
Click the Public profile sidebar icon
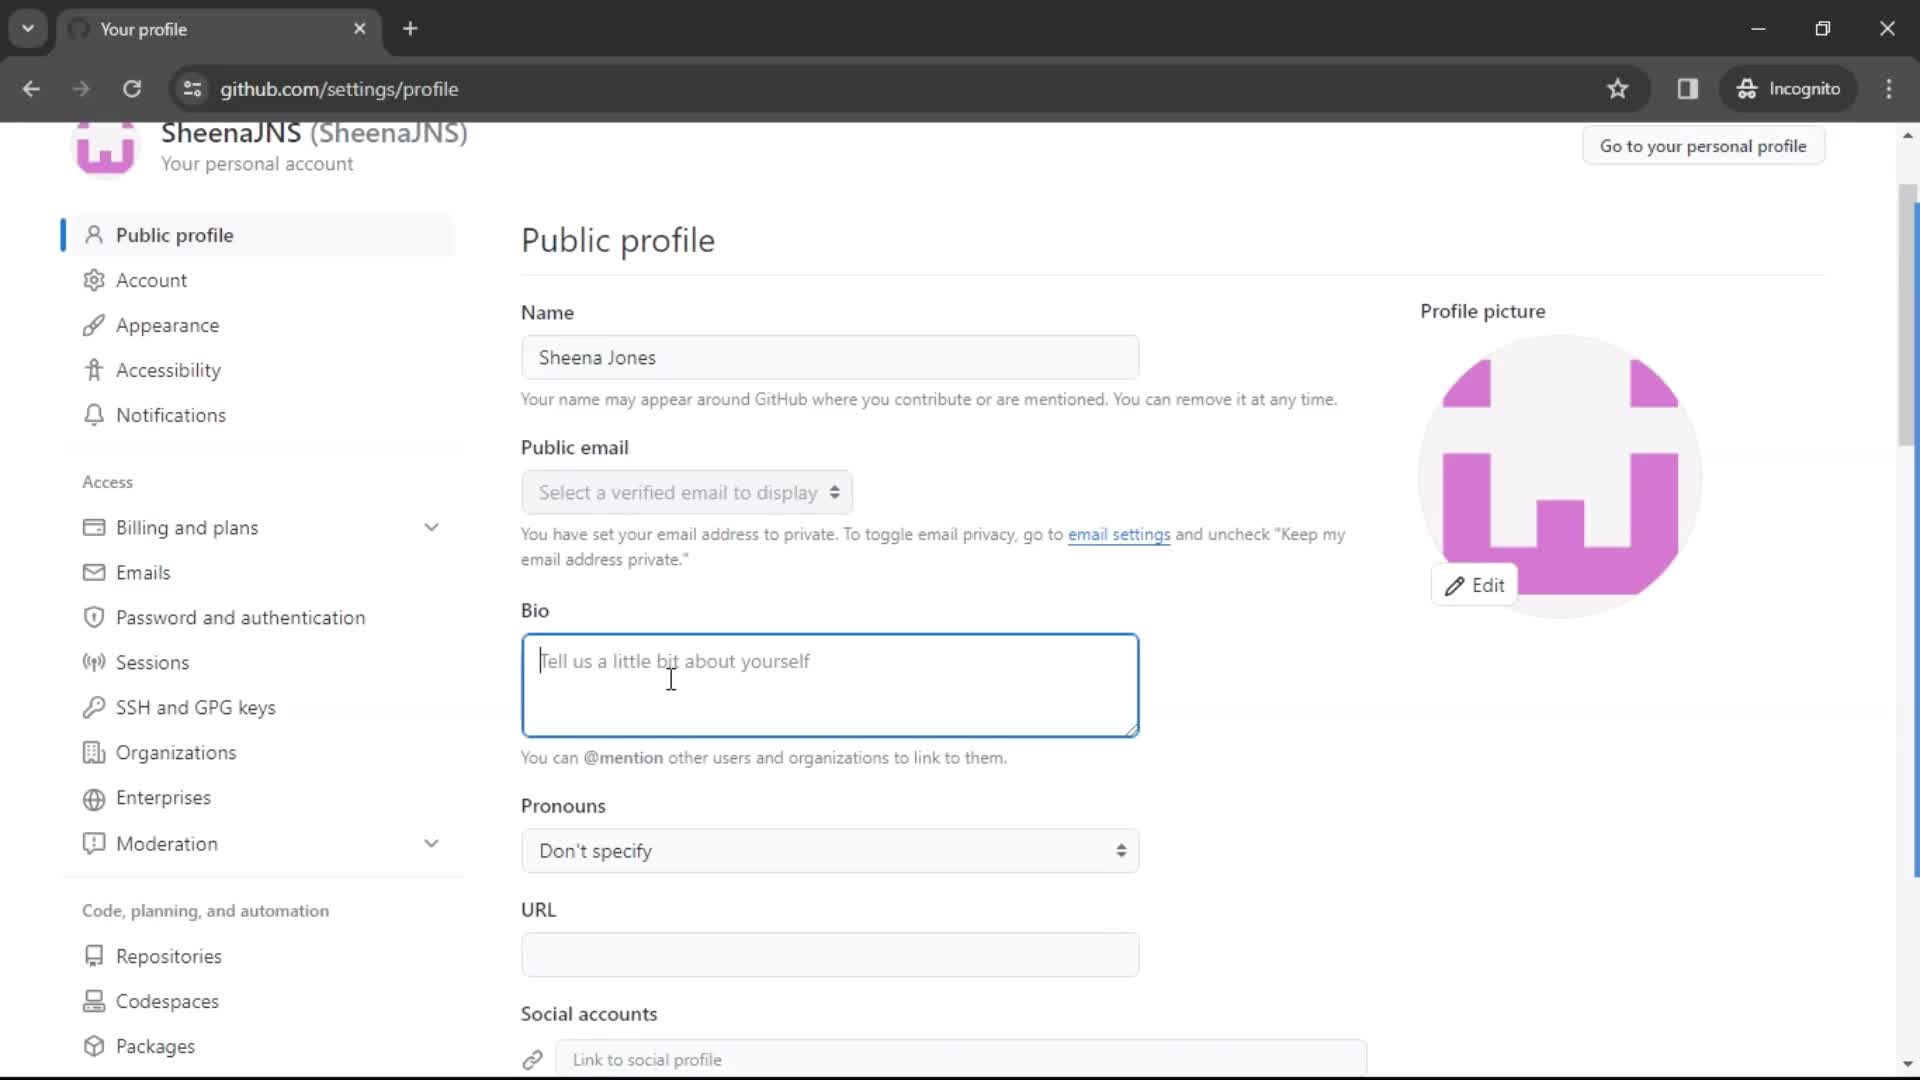(92, 235)
